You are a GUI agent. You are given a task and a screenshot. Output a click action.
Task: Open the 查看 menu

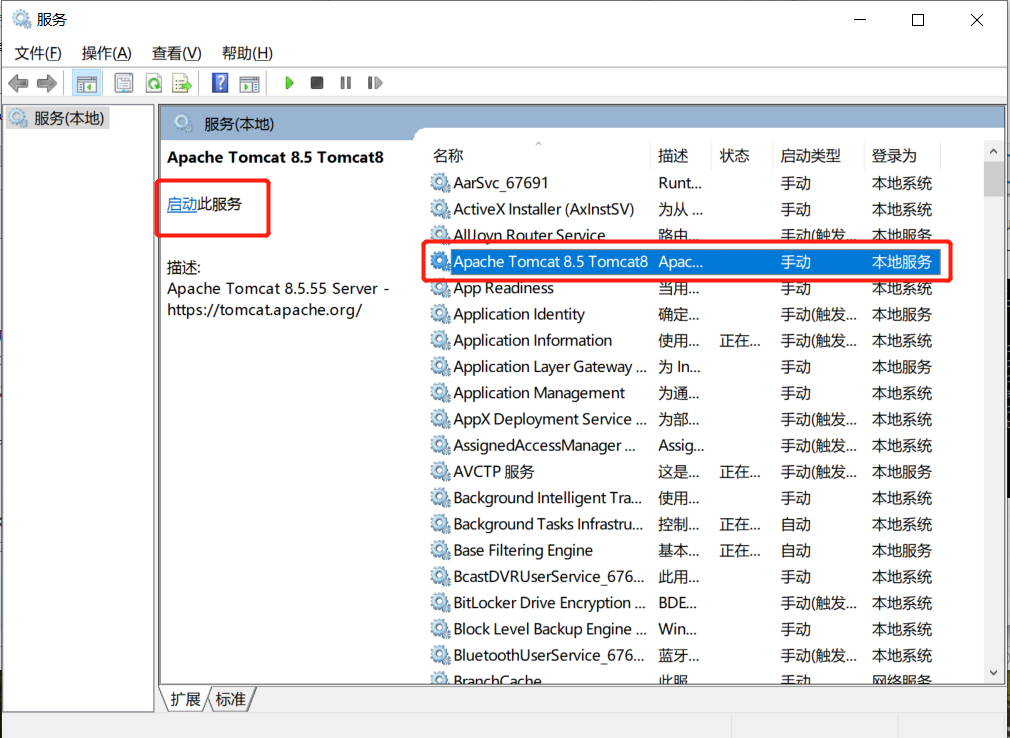point(176,53)
